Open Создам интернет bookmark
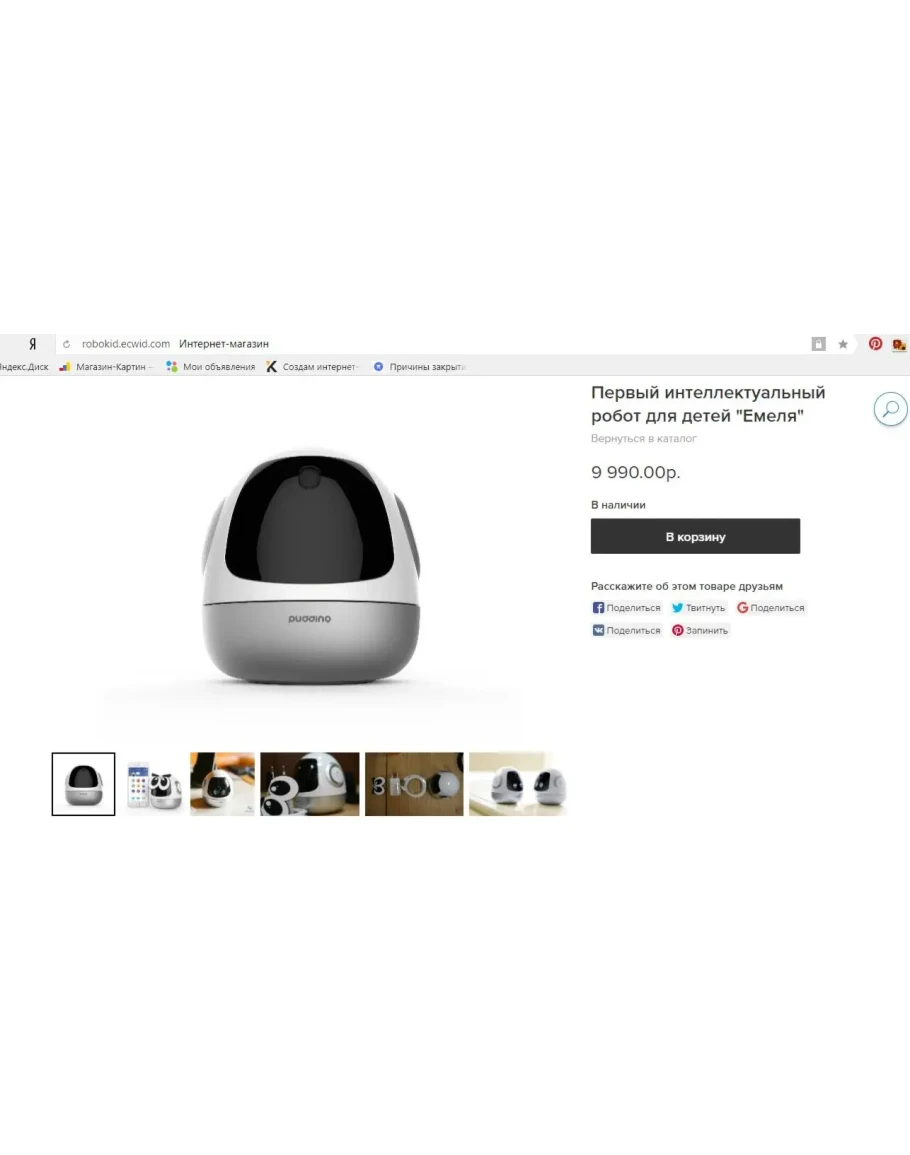 tap(312, 367)
